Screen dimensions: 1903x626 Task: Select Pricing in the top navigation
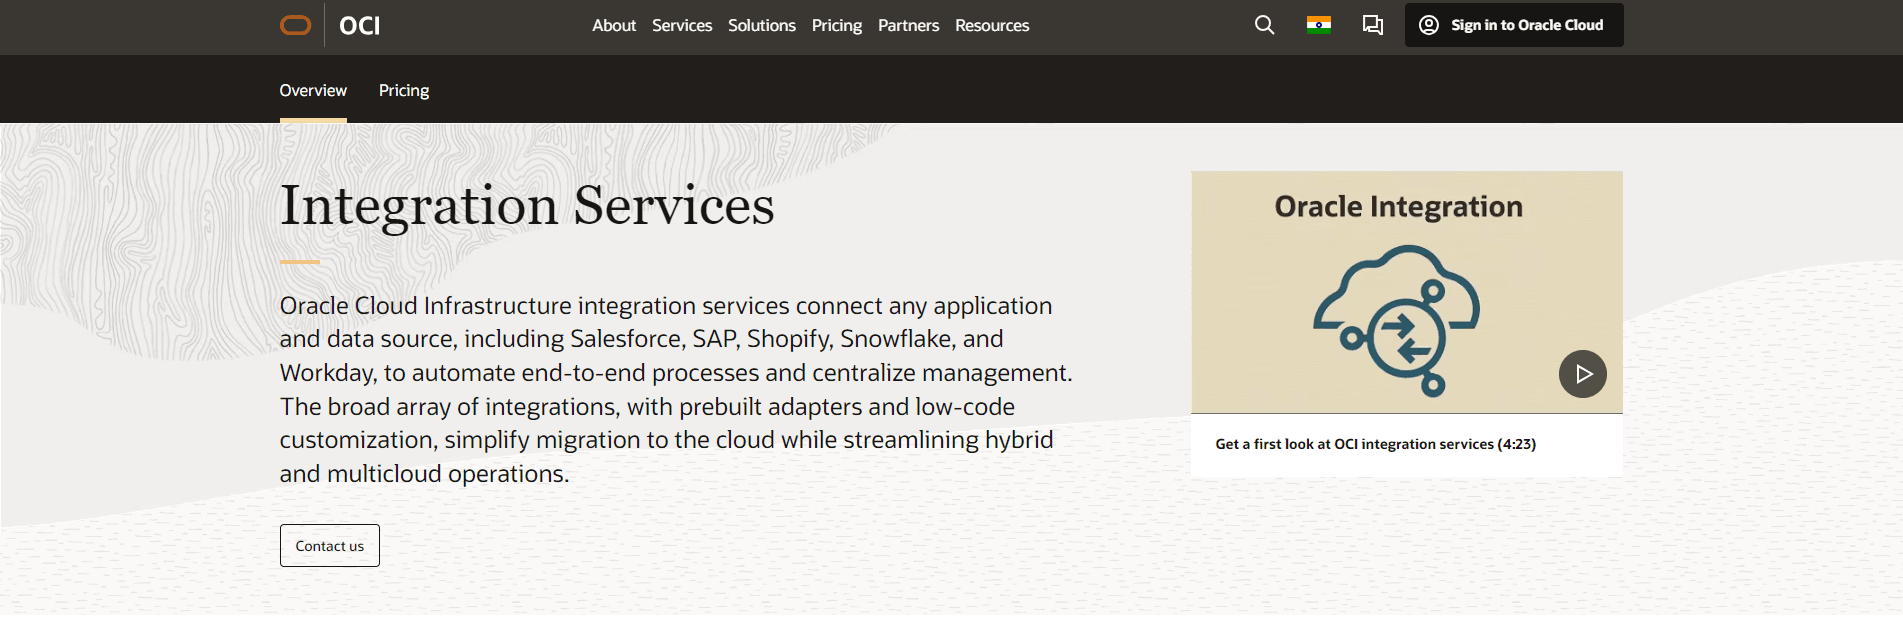click(836, 25)
